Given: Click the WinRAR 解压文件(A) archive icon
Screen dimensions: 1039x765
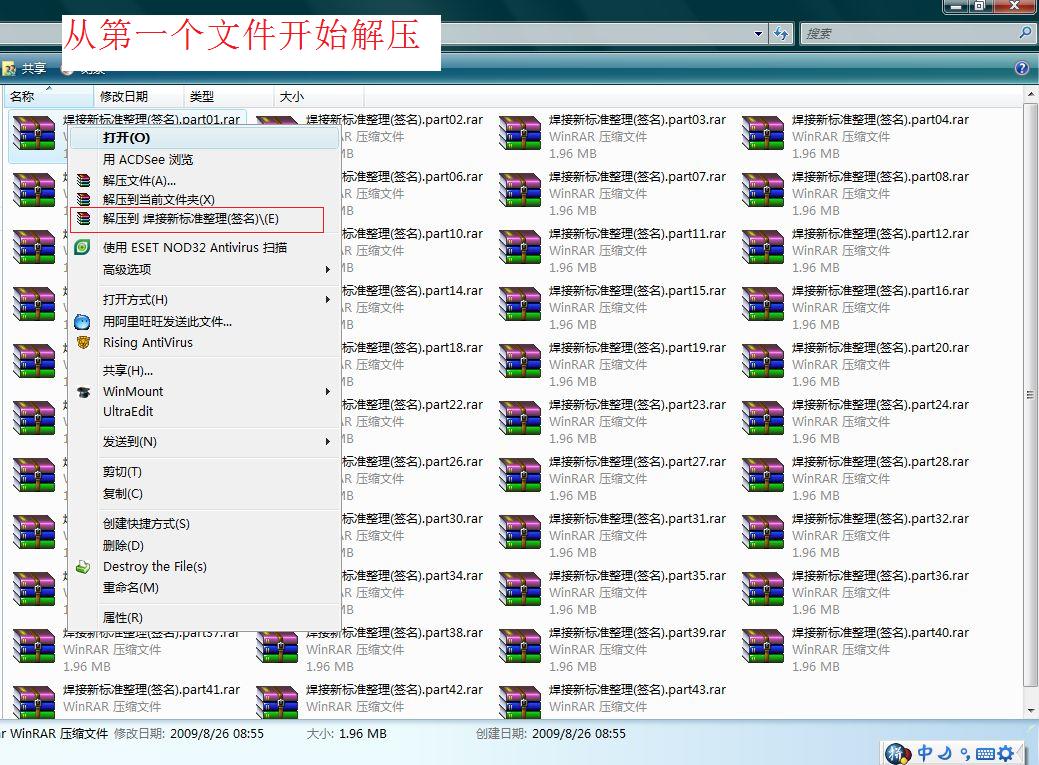Looking at the screenshot, I should [84, 181].
